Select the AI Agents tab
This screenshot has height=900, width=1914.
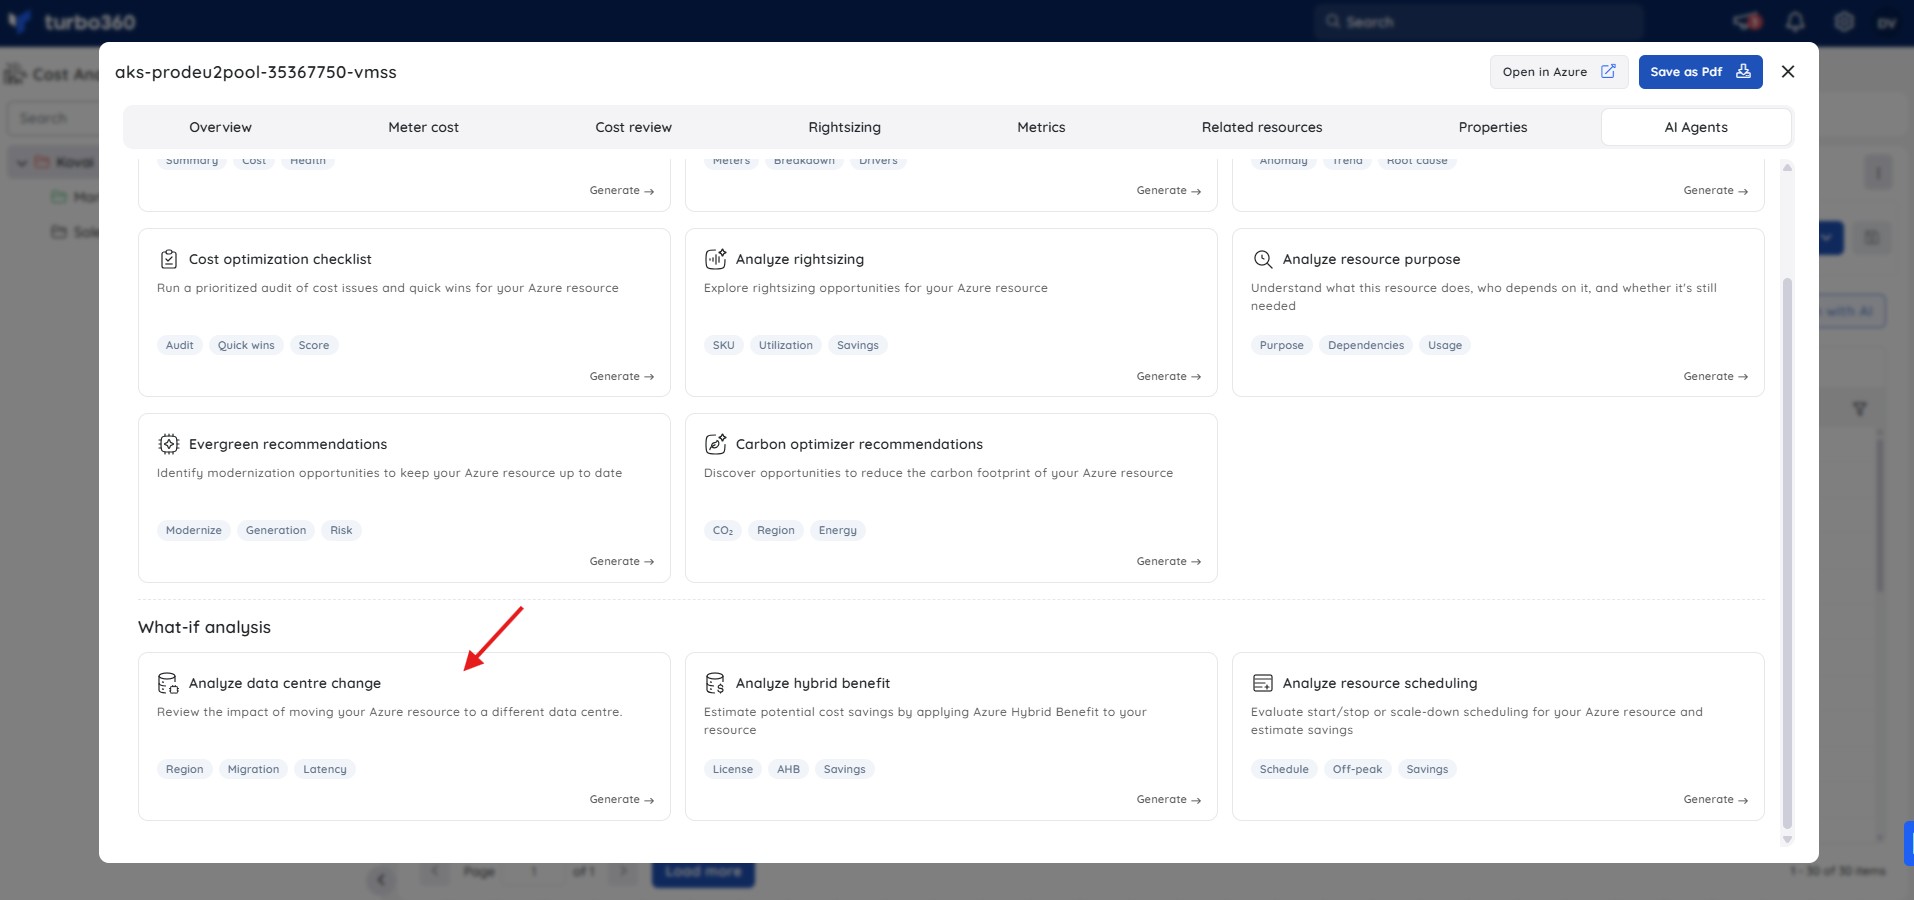(1696, 127)
